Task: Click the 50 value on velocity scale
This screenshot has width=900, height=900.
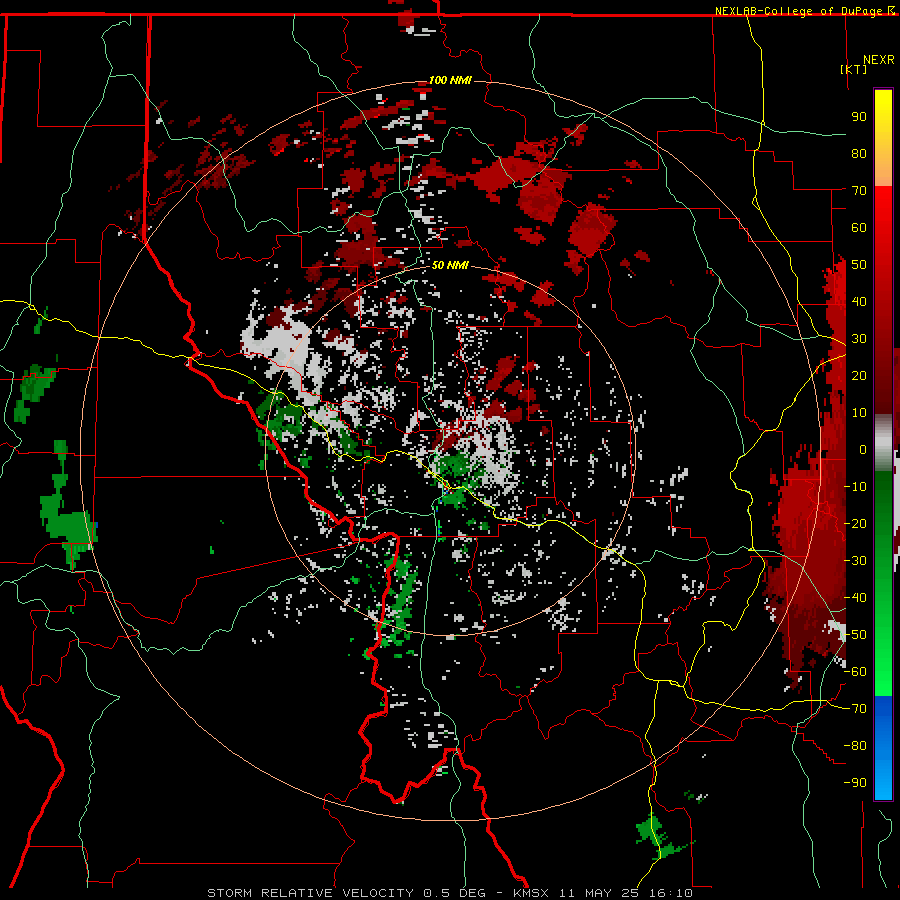Action: coord(859,265)
